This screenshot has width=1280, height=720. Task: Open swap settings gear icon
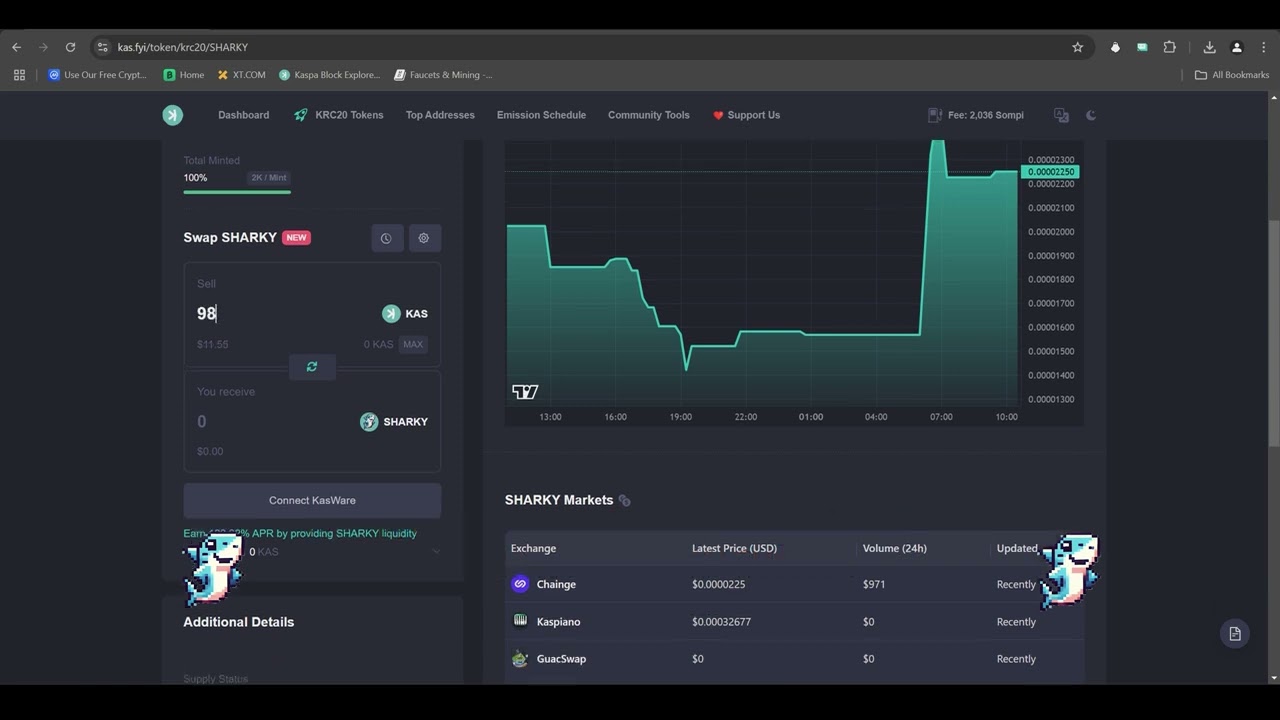424,238
